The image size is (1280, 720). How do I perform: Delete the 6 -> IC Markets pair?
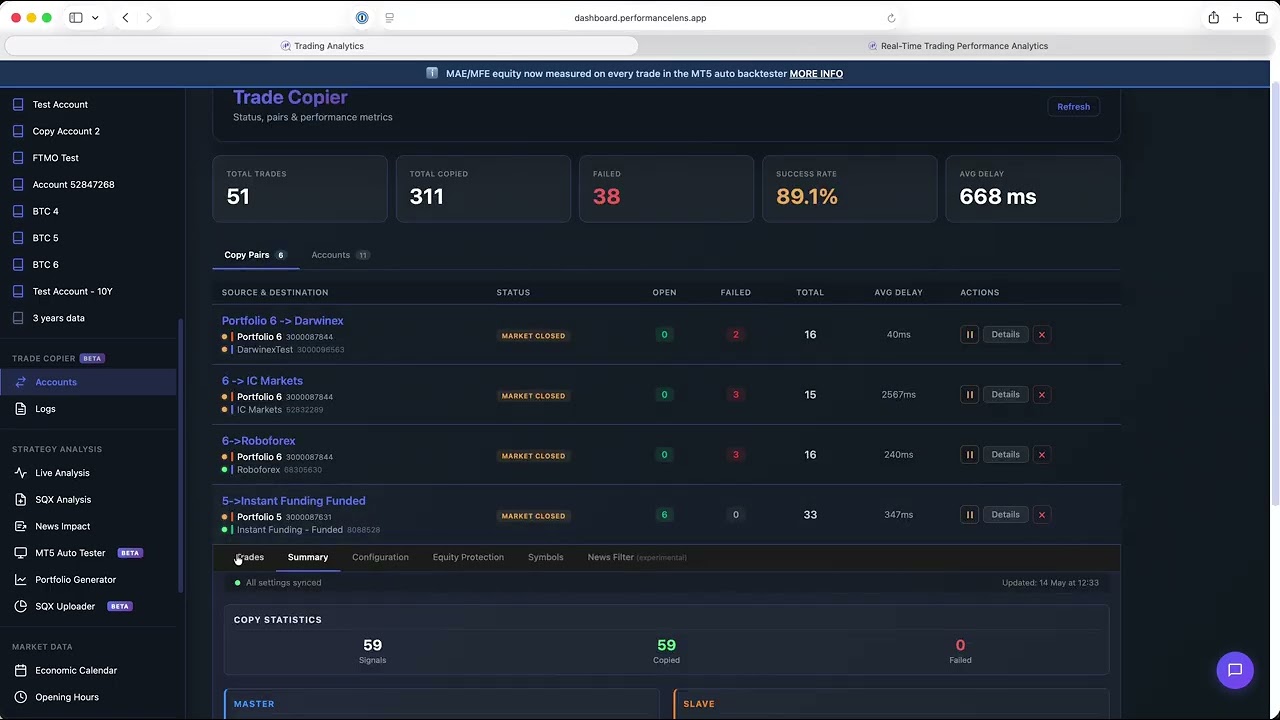pyautogui.click(x=1041, y=395)
